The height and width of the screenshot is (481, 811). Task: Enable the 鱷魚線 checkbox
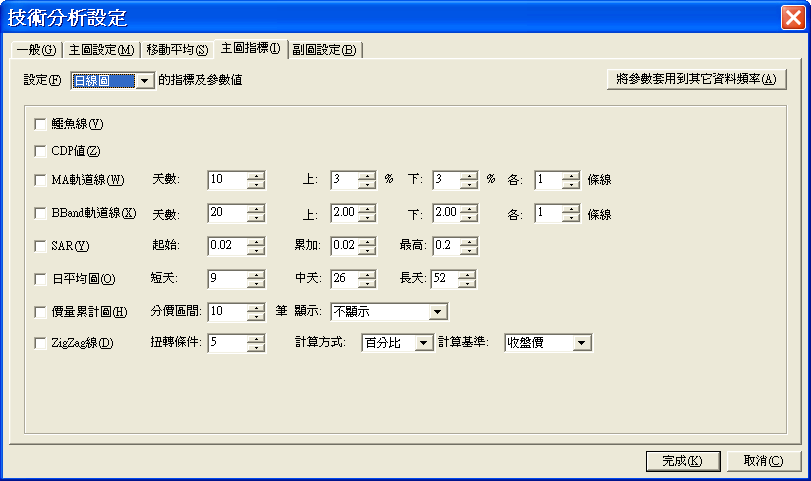[x=40, y=124]
